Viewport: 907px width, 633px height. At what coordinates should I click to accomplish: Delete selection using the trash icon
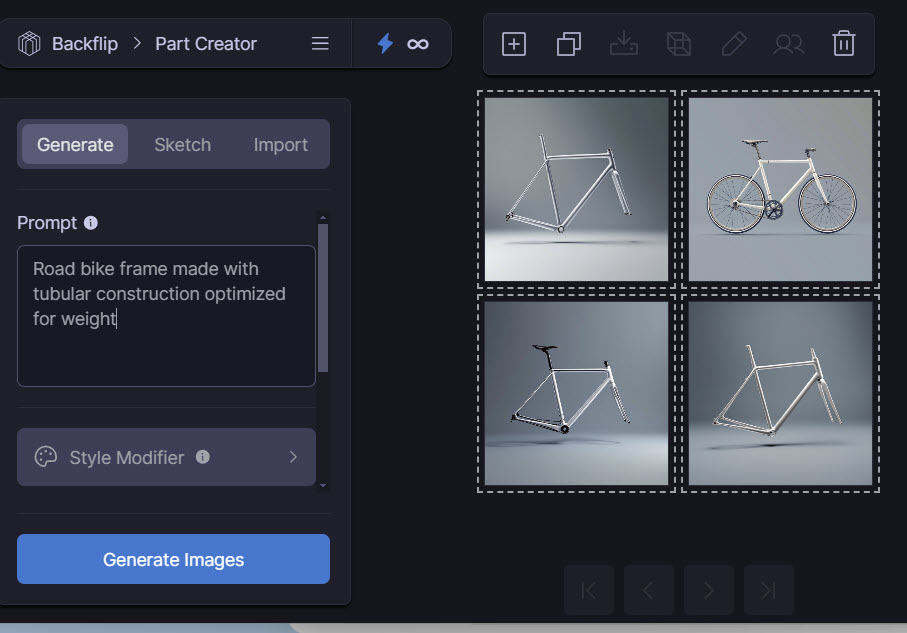[x=843, y=43]
